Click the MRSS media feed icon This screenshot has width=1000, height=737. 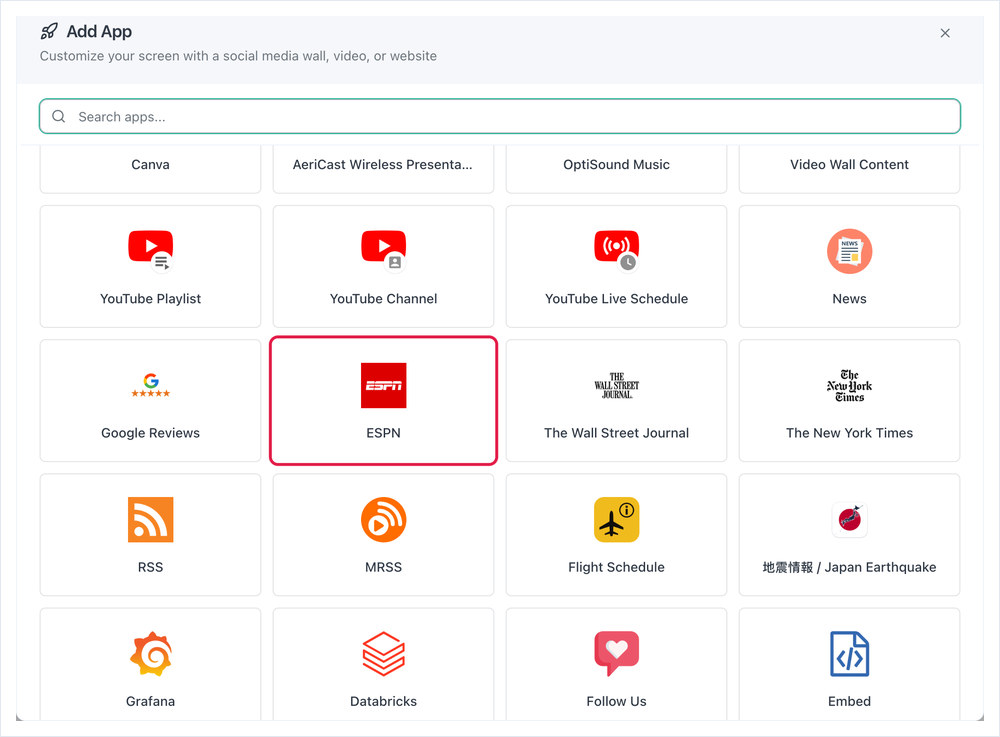(383, 520)
